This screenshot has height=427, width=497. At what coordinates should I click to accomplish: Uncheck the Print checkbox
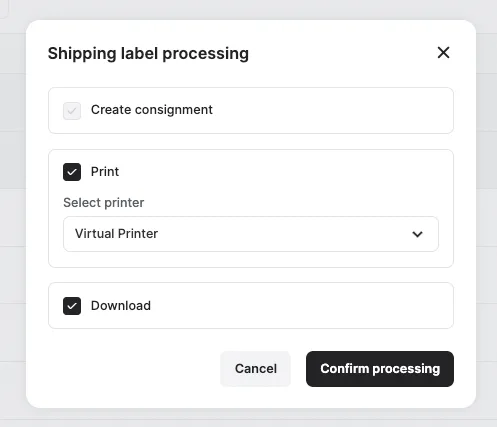(x=72, y=172)
